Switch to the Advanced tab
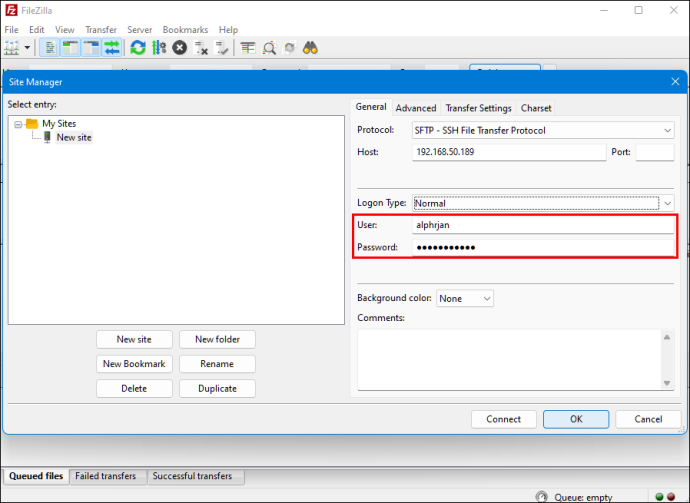 pos(415,108)
